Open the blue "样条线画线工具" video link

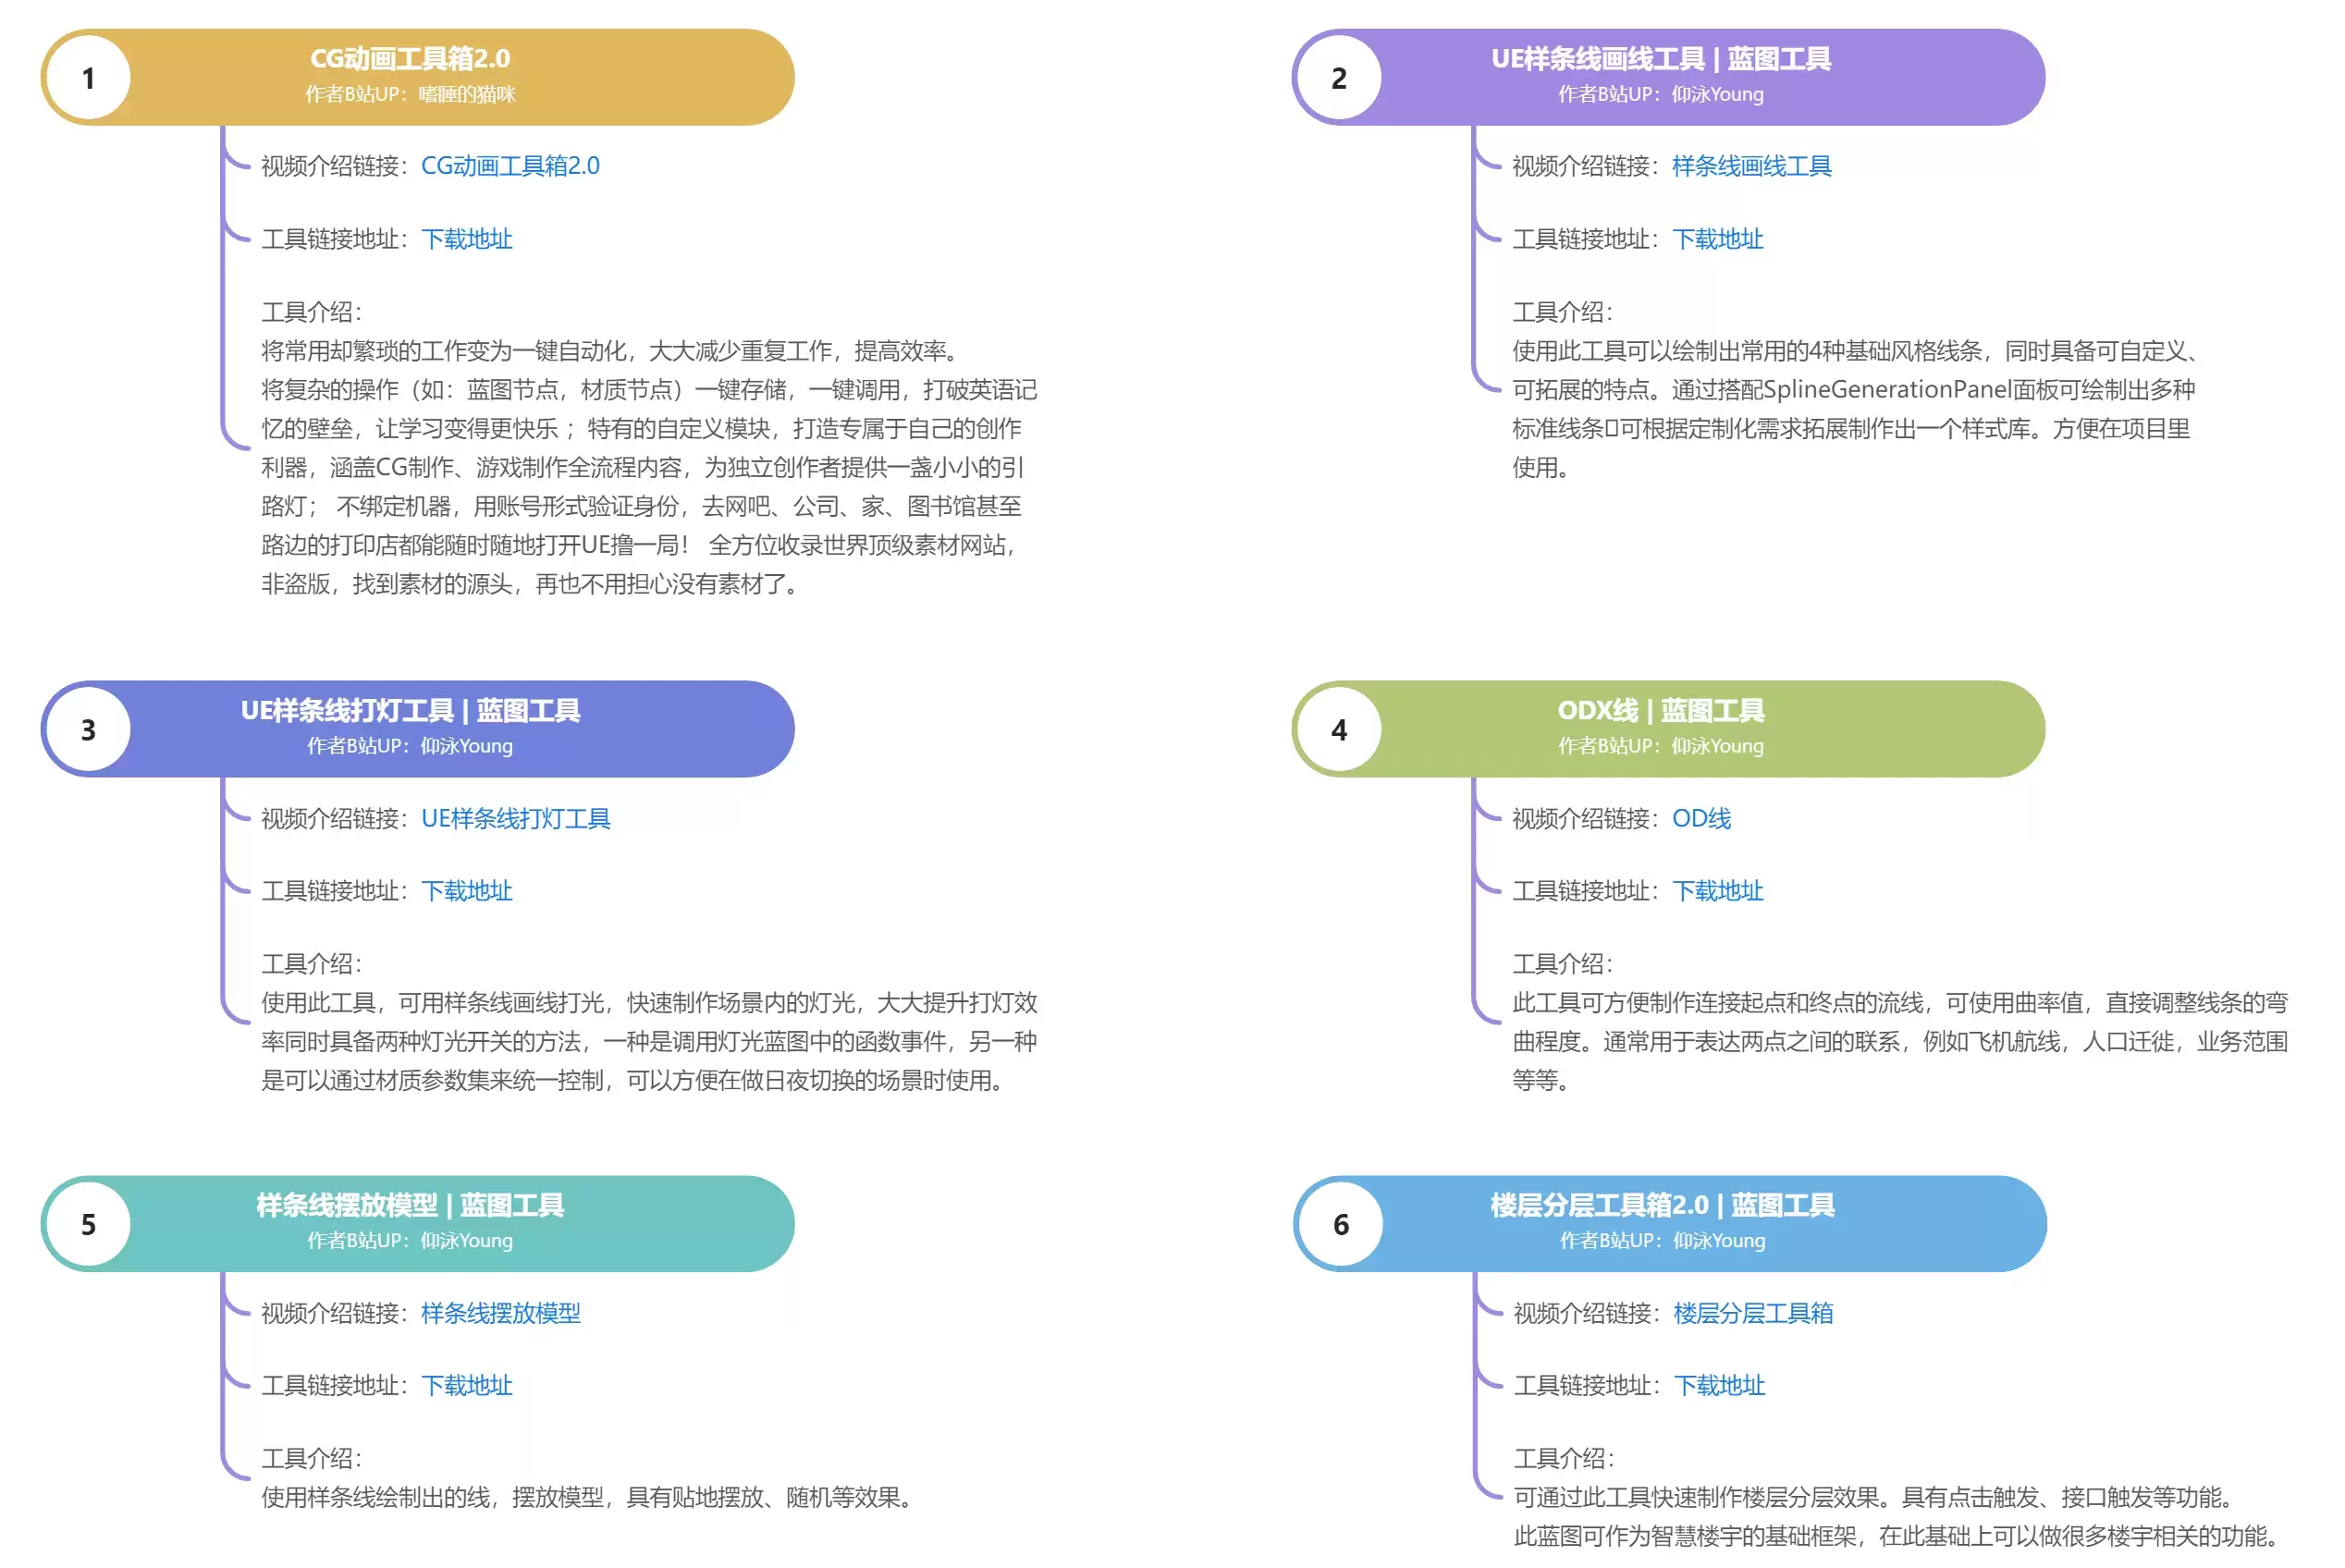pos(1751,166)
